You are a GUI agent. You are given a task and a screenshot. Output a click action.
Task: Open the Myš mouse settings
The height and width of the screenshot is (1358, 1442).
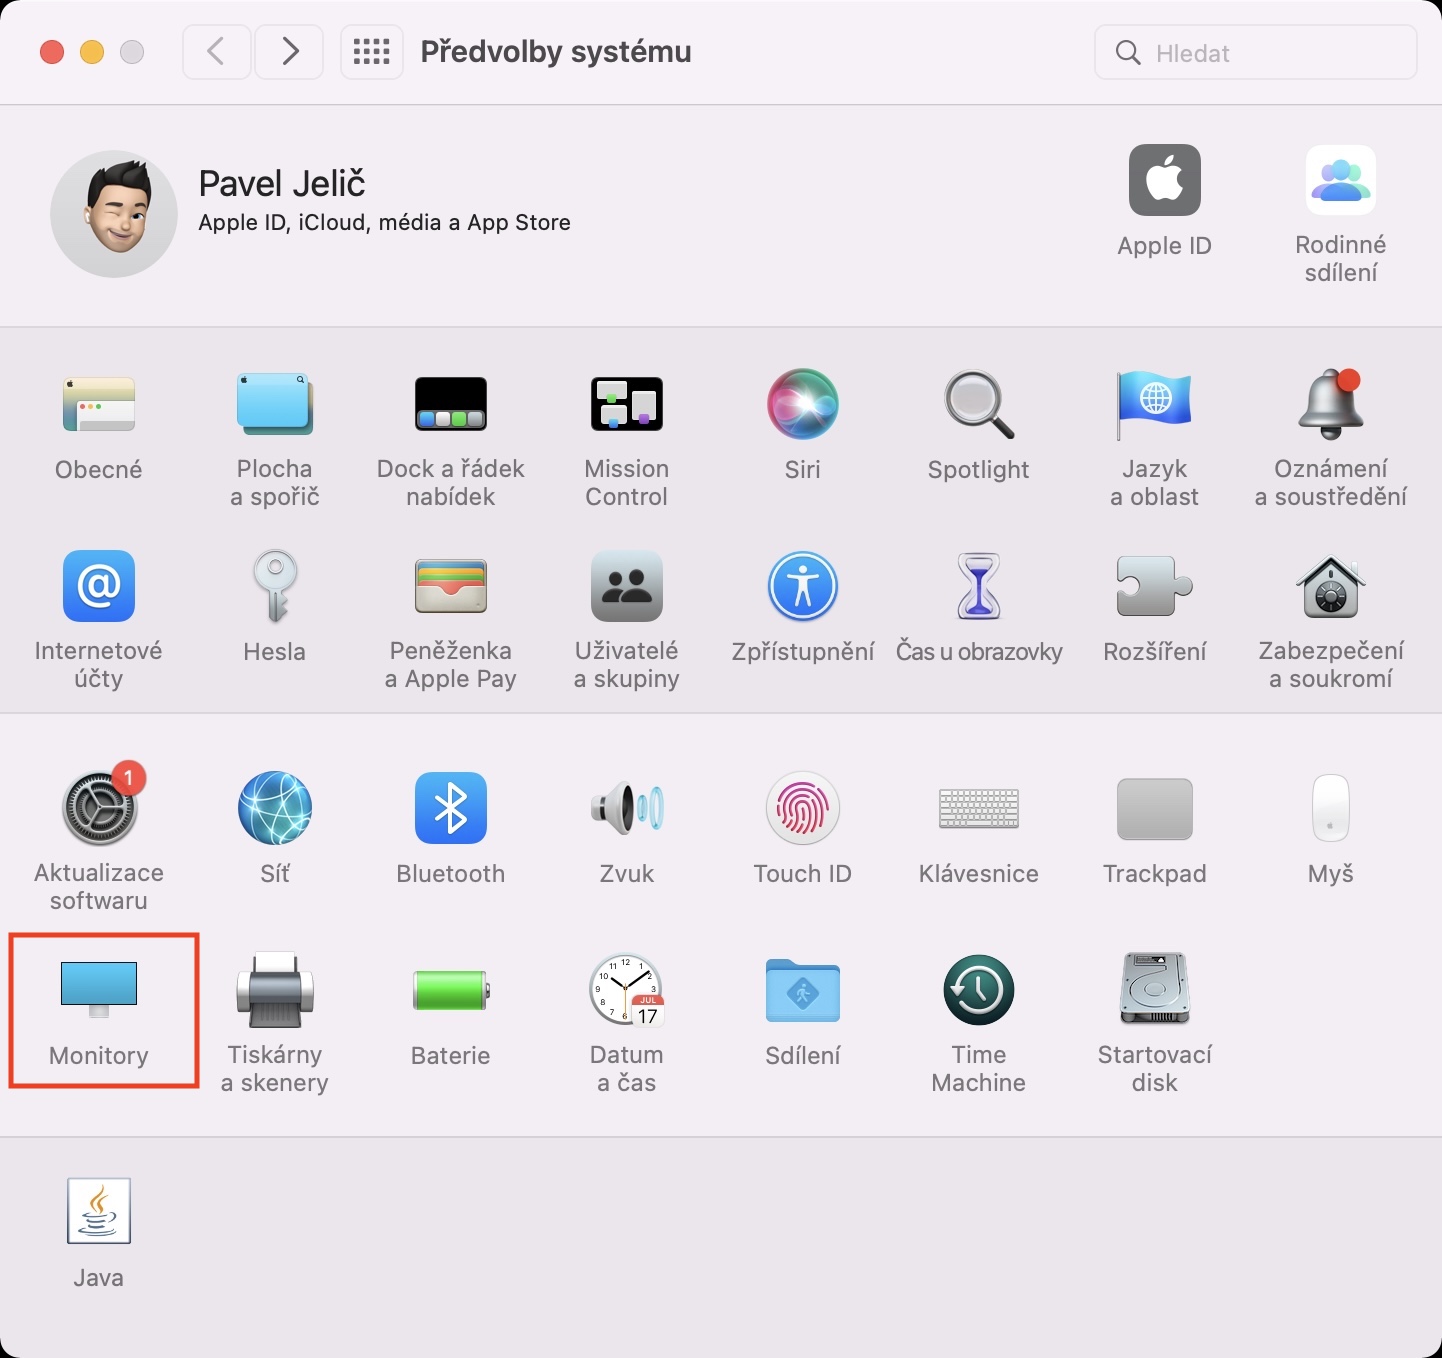click(x=1331, y=808)
